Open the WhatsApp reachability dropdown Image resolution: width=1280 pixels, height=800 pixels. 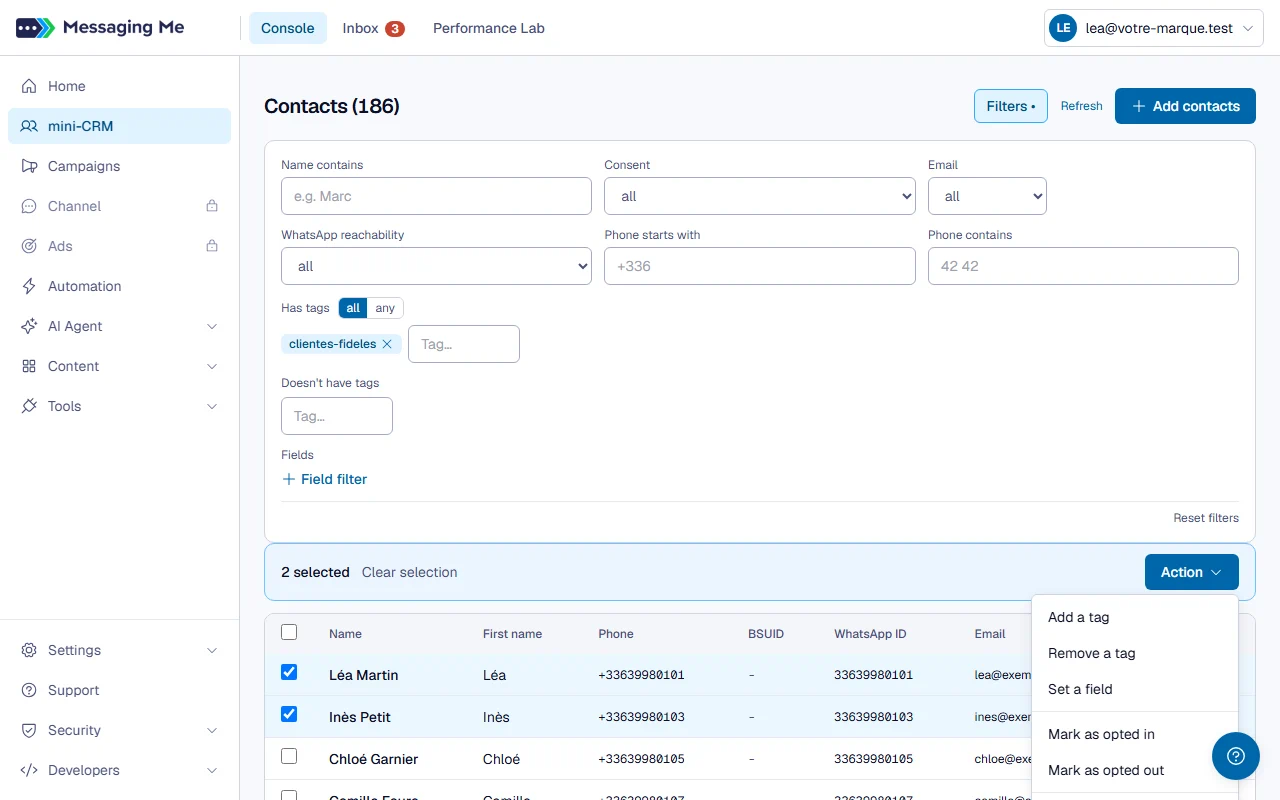436,266
